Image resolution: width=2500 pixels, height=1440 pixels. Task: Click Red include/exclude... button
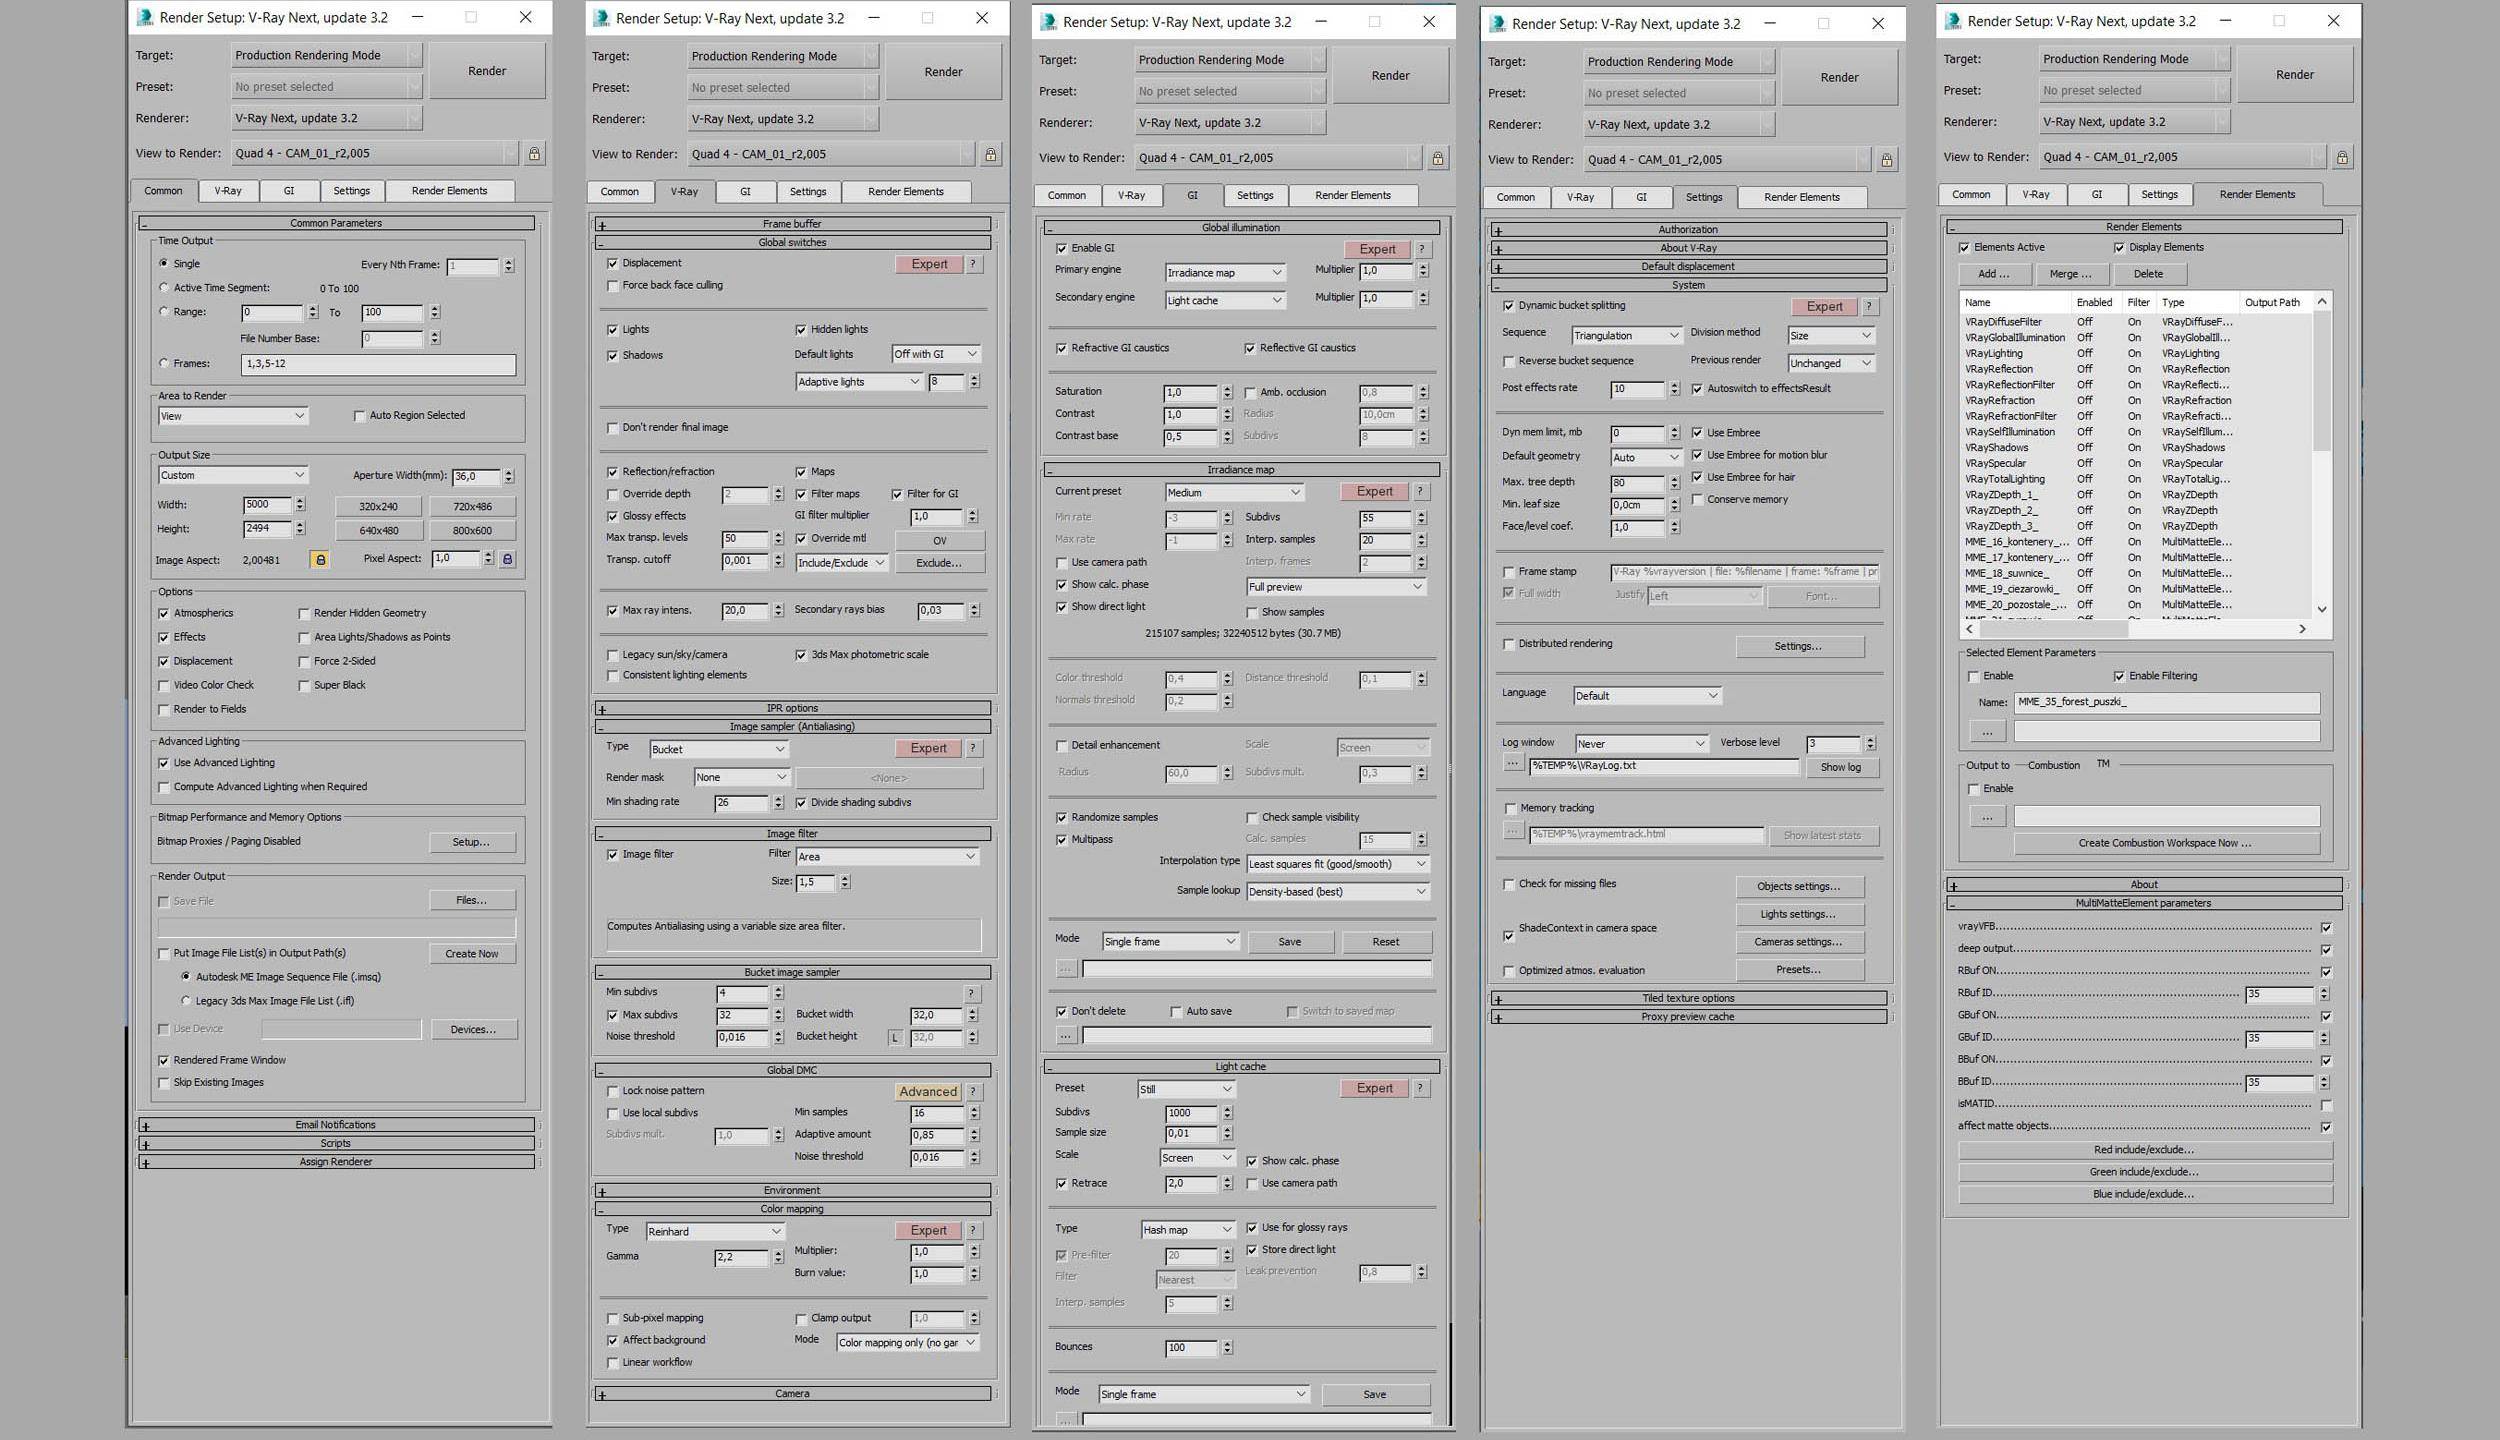click(2144, 1150)
